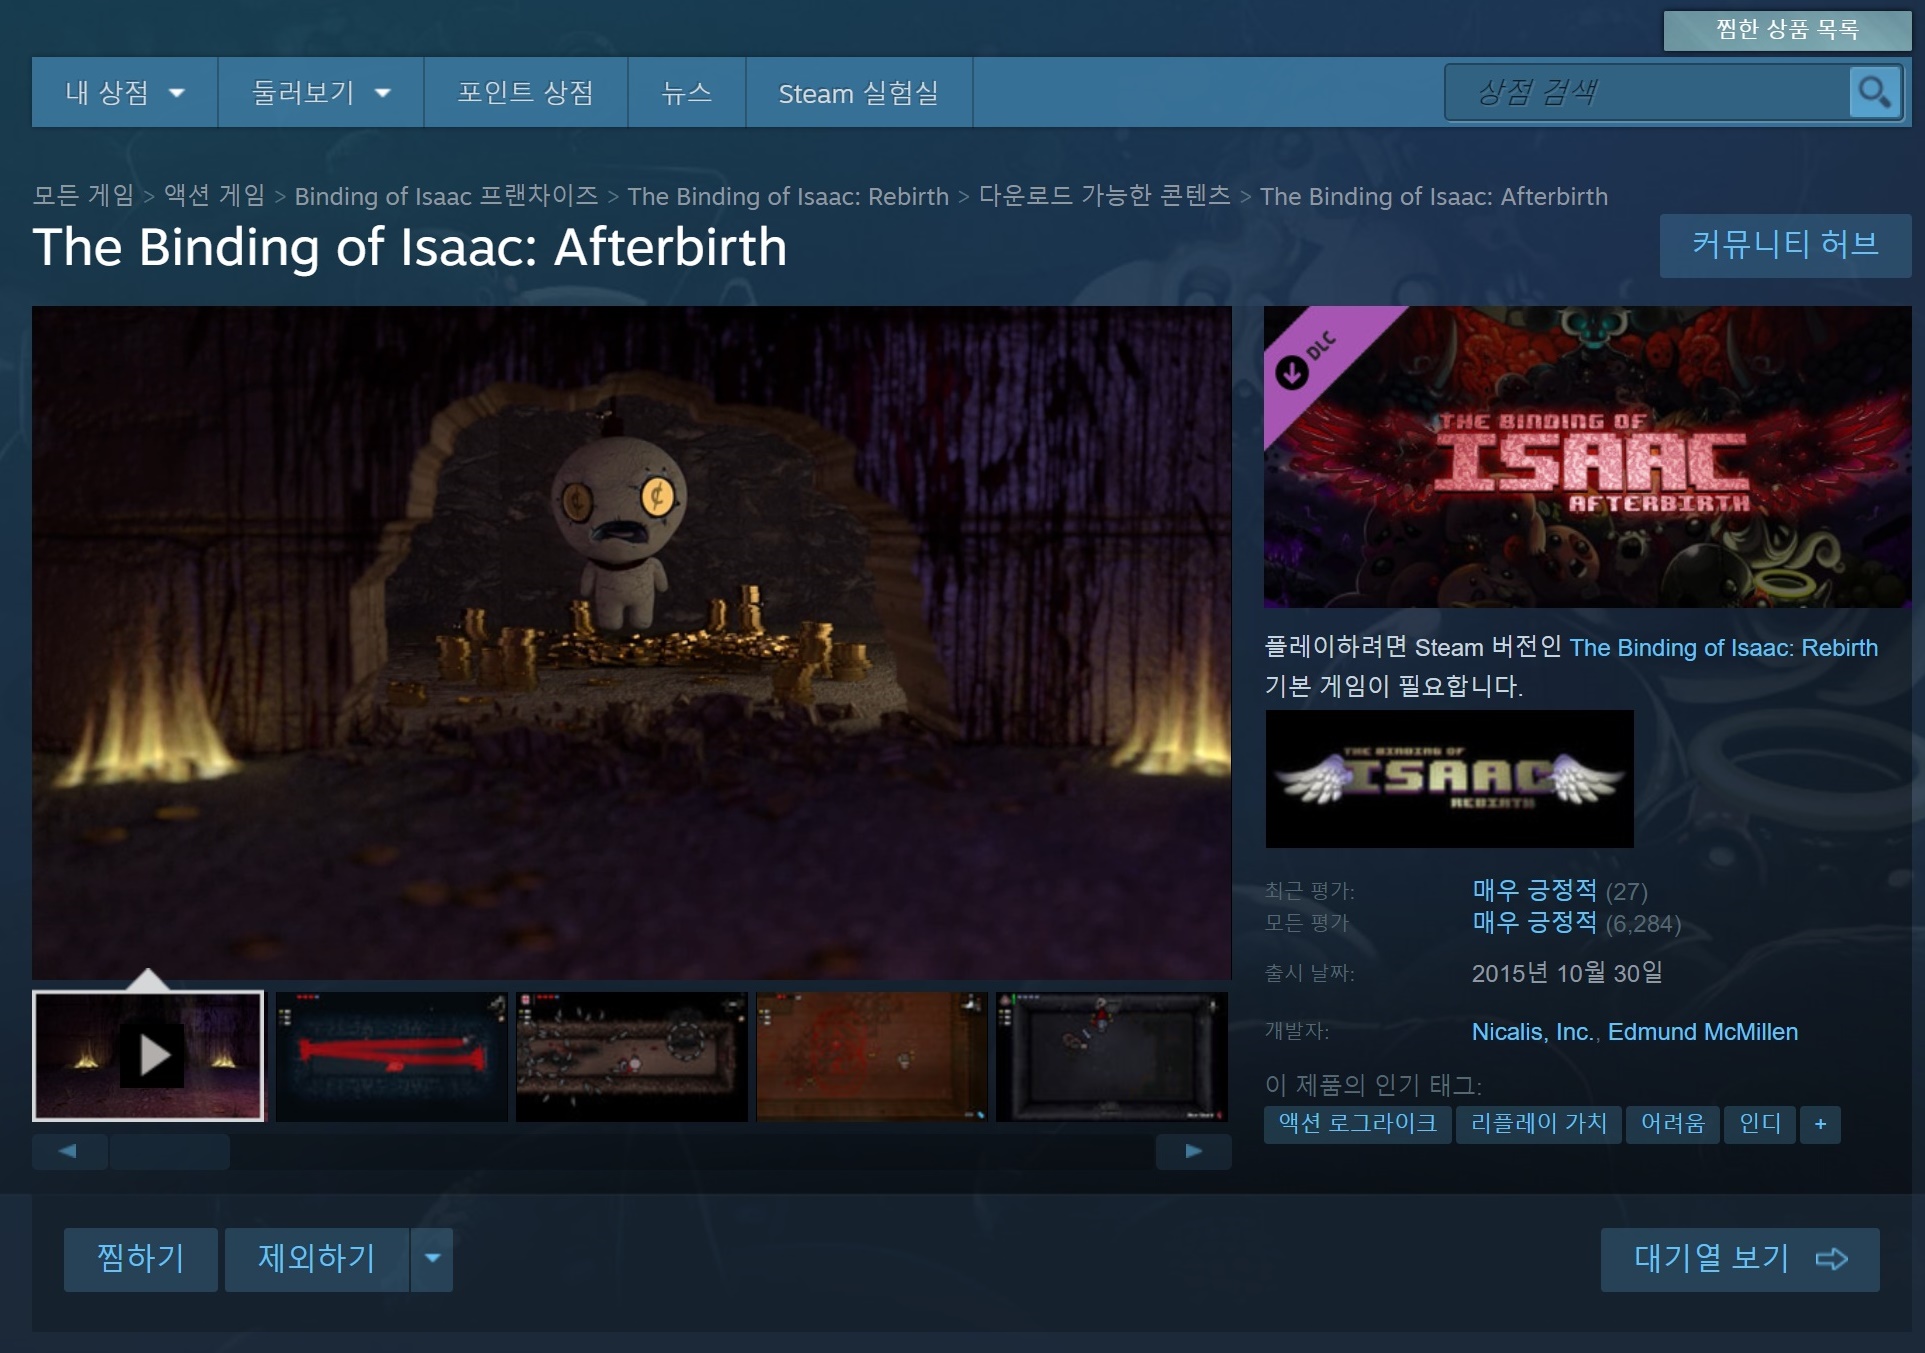Open developer Edmund McMillen link
Image resolution: width=1925 pixels, height=1353 pixels.
[1703, 1032]
